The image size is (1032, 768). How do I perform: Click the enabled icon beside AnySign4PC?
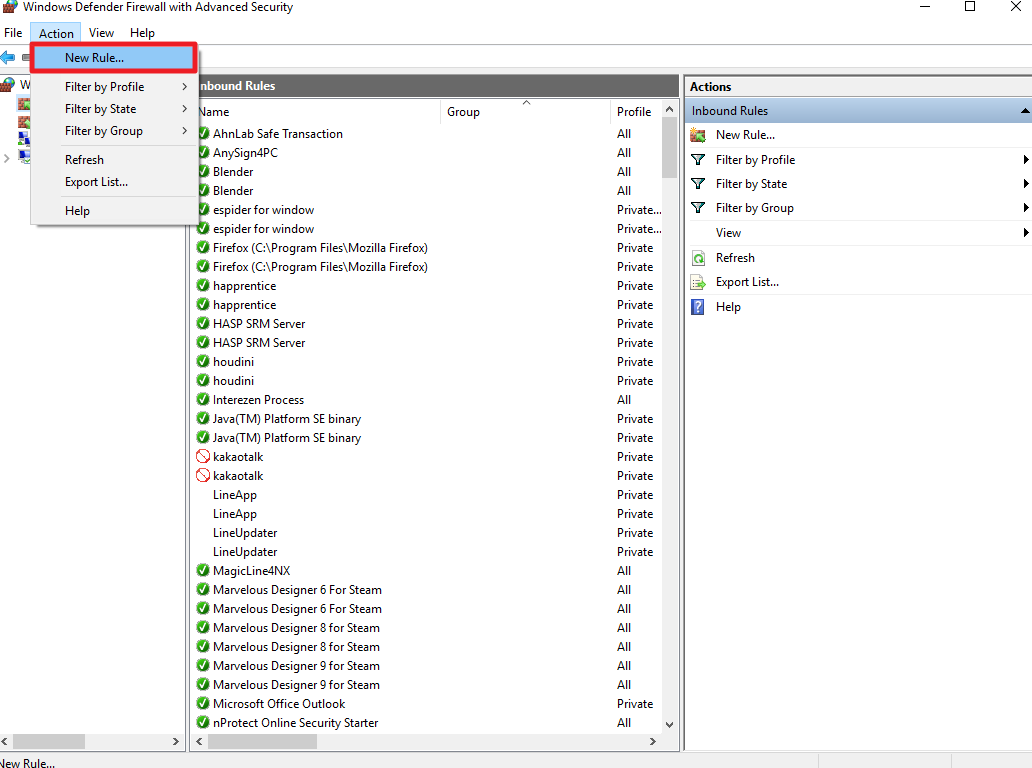pyautogui.click(x=203, y=153)
